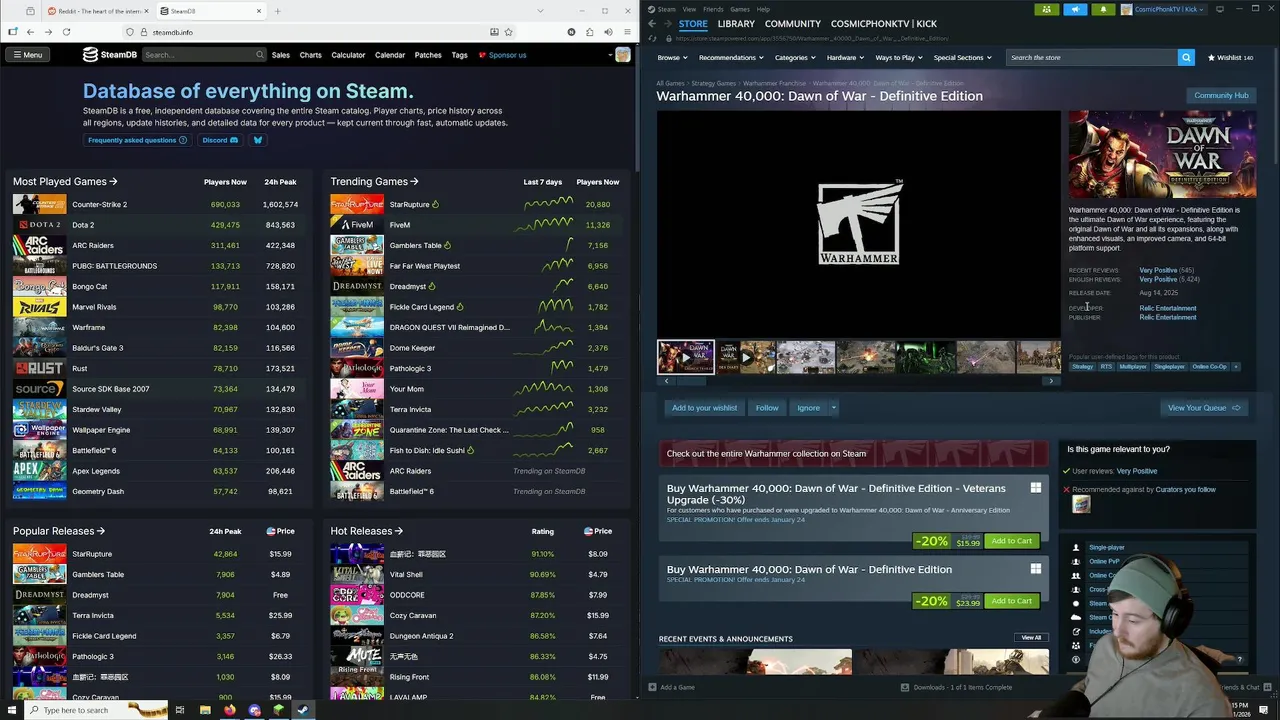Image resolution: width=1280 pixels, height=720 pixels.
Task: Click Windows Start button on taskbar
Action: 12,710
